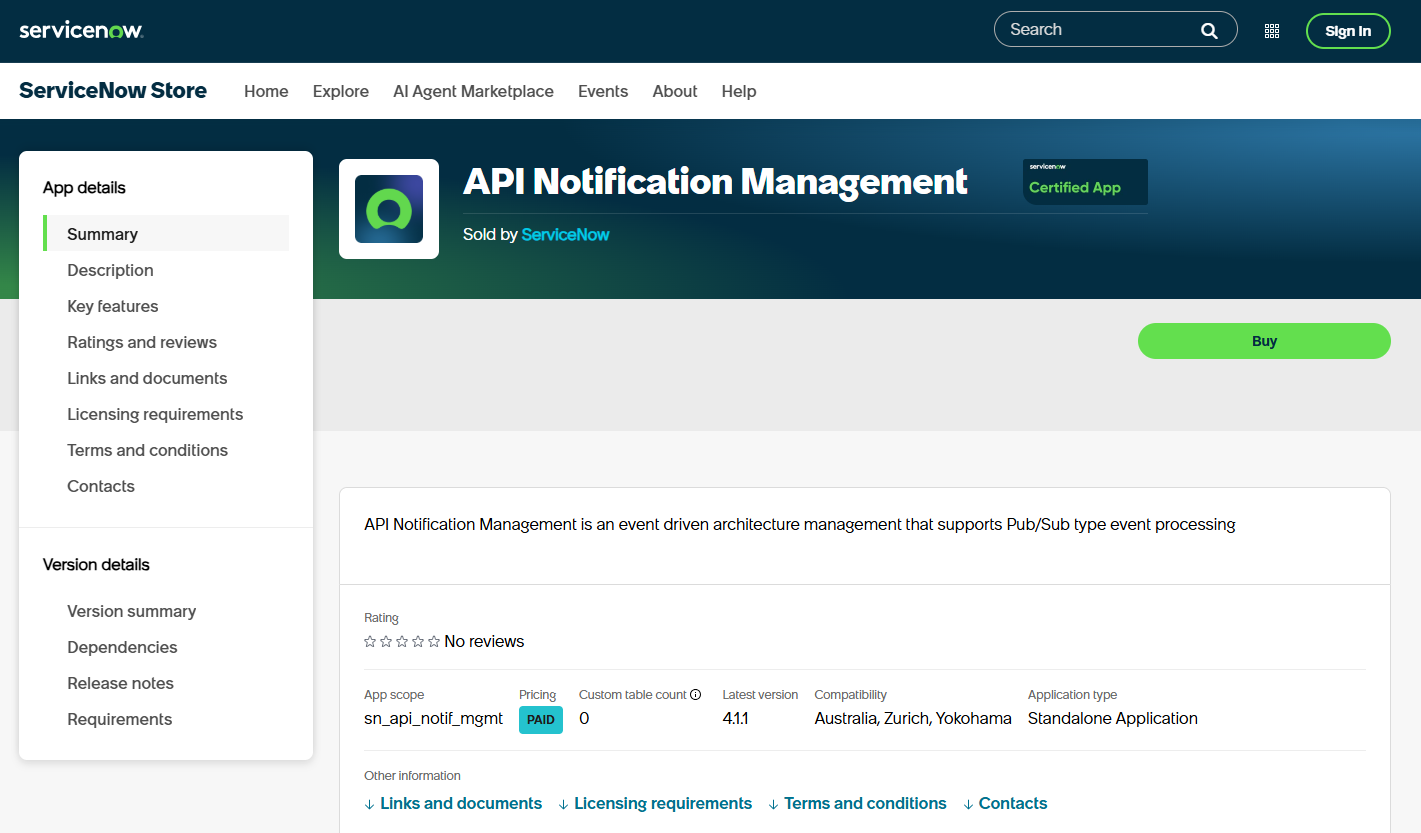Viewport: 1421px width, 833px height.
Task: Click the latest version value 4.1.1
Action: (736, 718)
